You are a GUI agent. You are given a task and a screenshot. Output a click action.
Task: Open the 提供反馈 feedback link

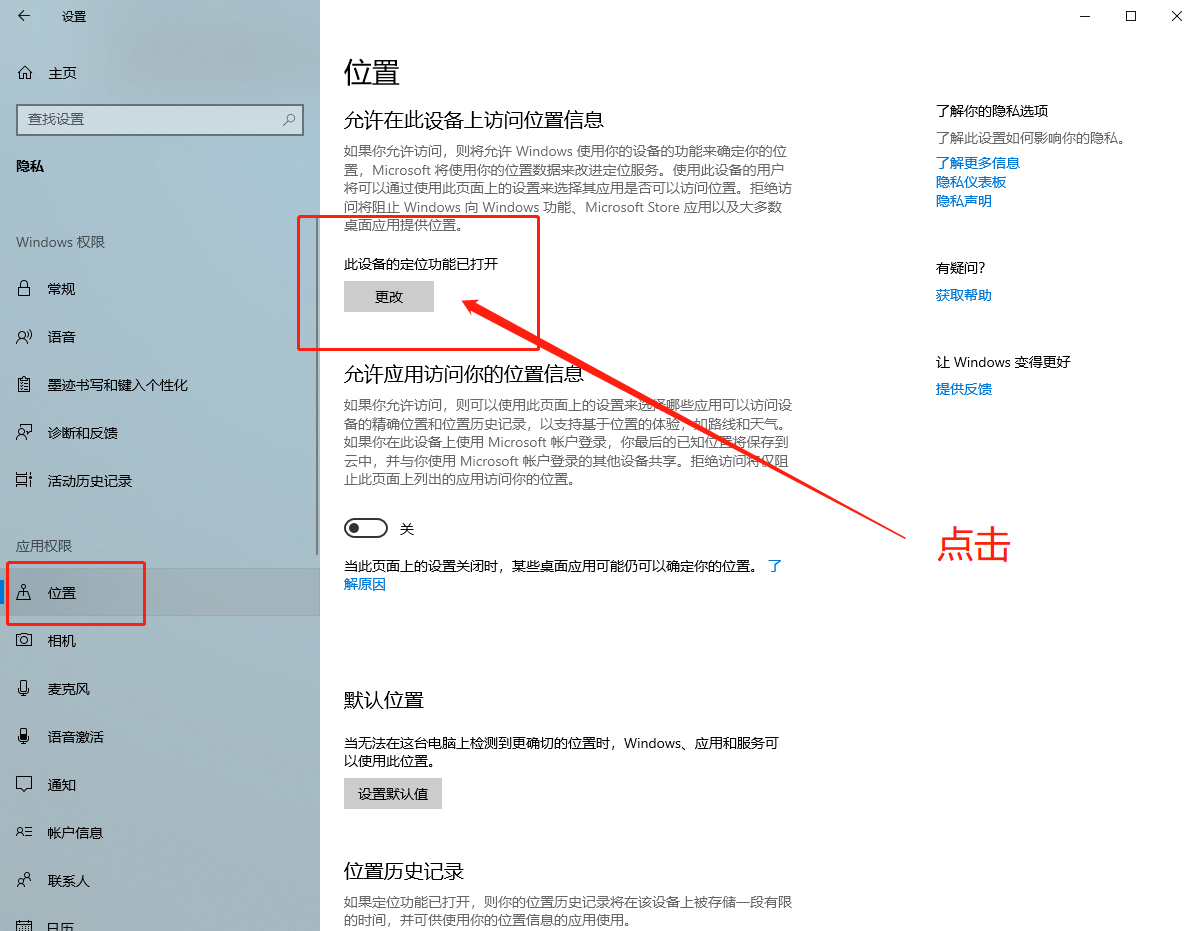coord(963,388)
